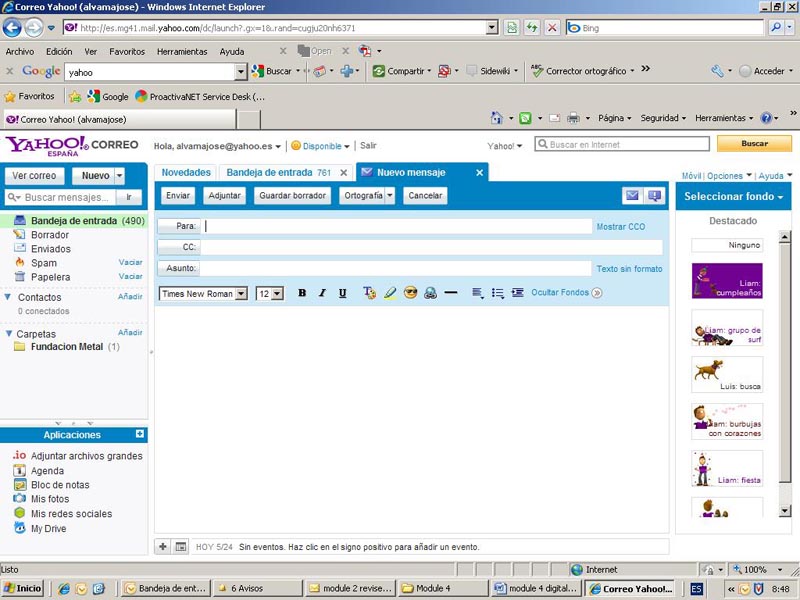The height and width of the screenshot is (600, 800).
Task: Collapse the Carpetas folder section
Action: point(8,334)
